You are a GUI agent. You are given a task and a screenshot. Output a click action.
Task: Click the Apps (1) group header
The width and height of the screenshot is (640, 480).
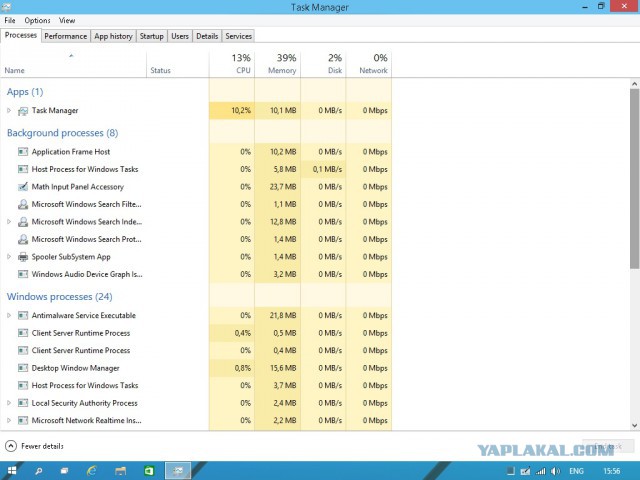coord(25,92)
